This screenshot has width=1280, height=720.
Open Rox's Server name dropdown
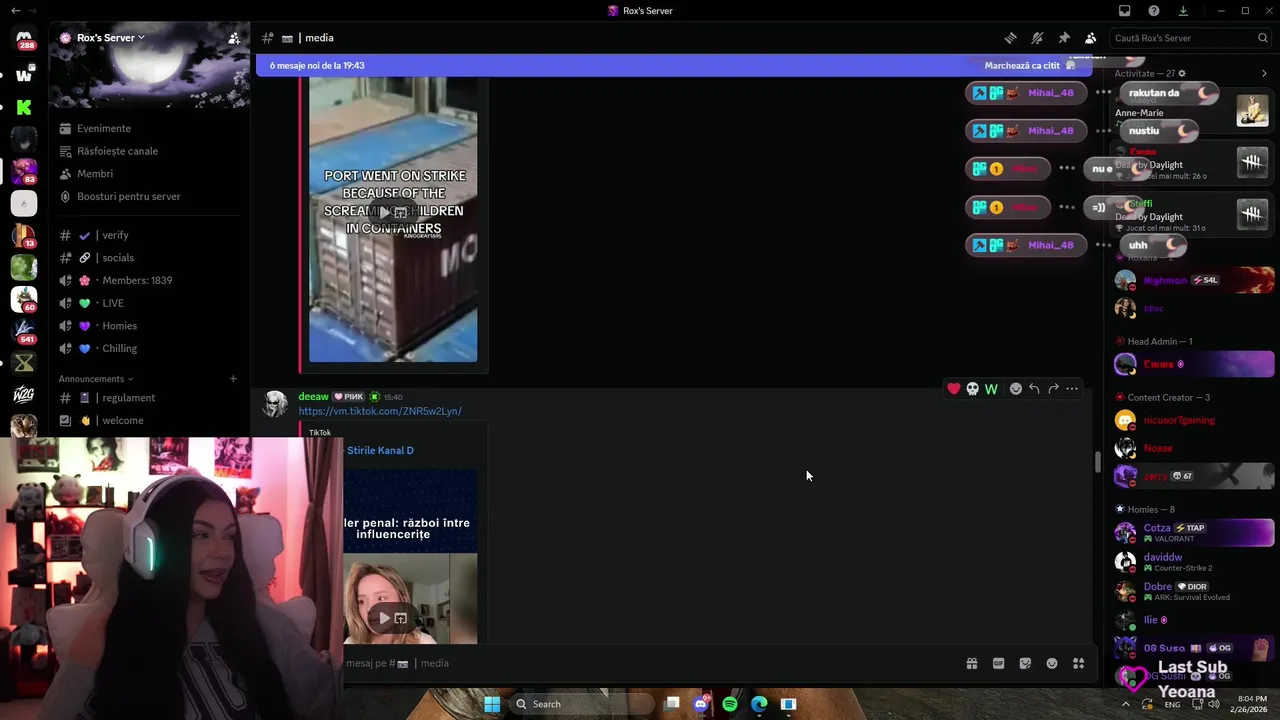click(111, 38)
